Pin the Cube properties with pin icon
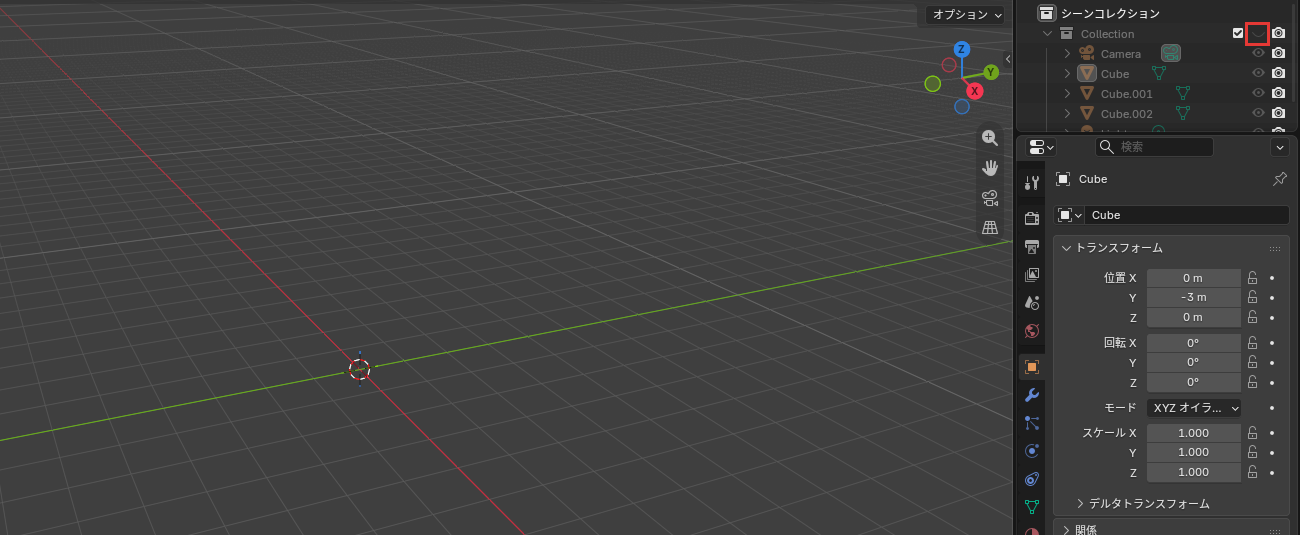 click(1279, 179)
